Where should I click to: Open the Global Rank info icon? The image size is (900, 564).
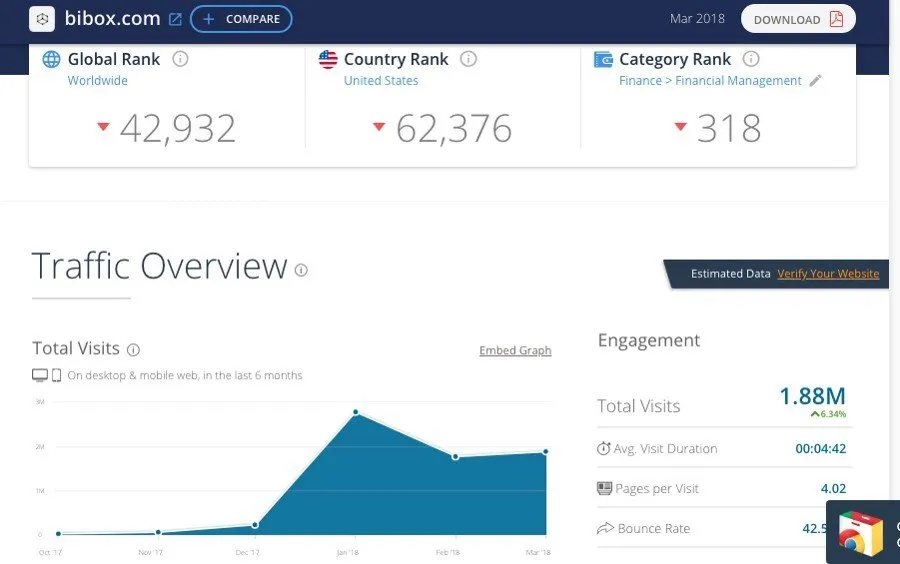(180, 59)
